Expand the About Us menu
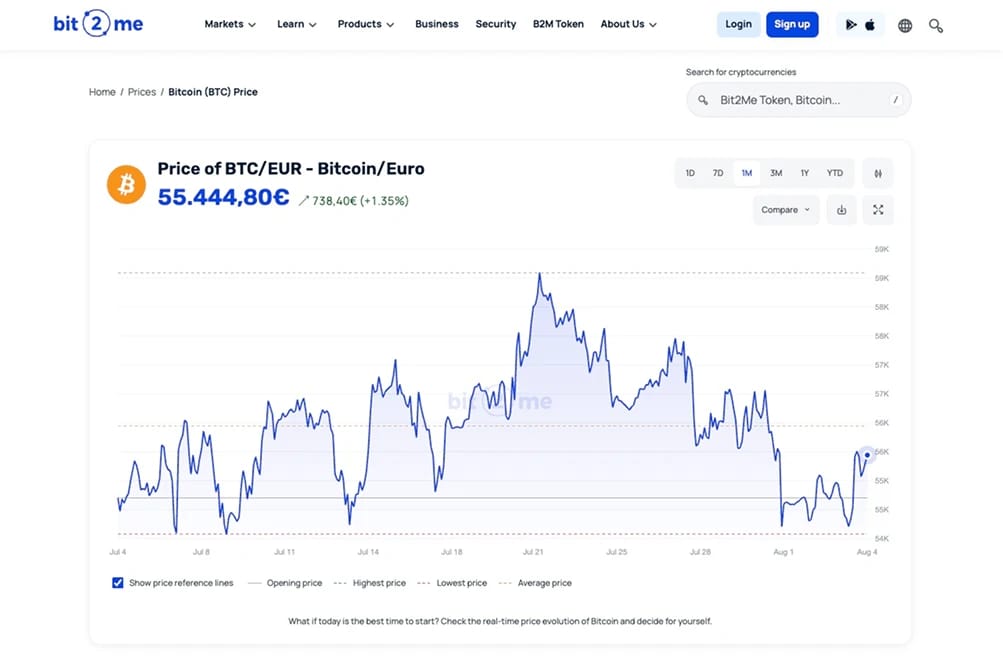Image resolution: width=1003 pixels, height=661 pixels. pyautogui.click(x=629, y=24)
